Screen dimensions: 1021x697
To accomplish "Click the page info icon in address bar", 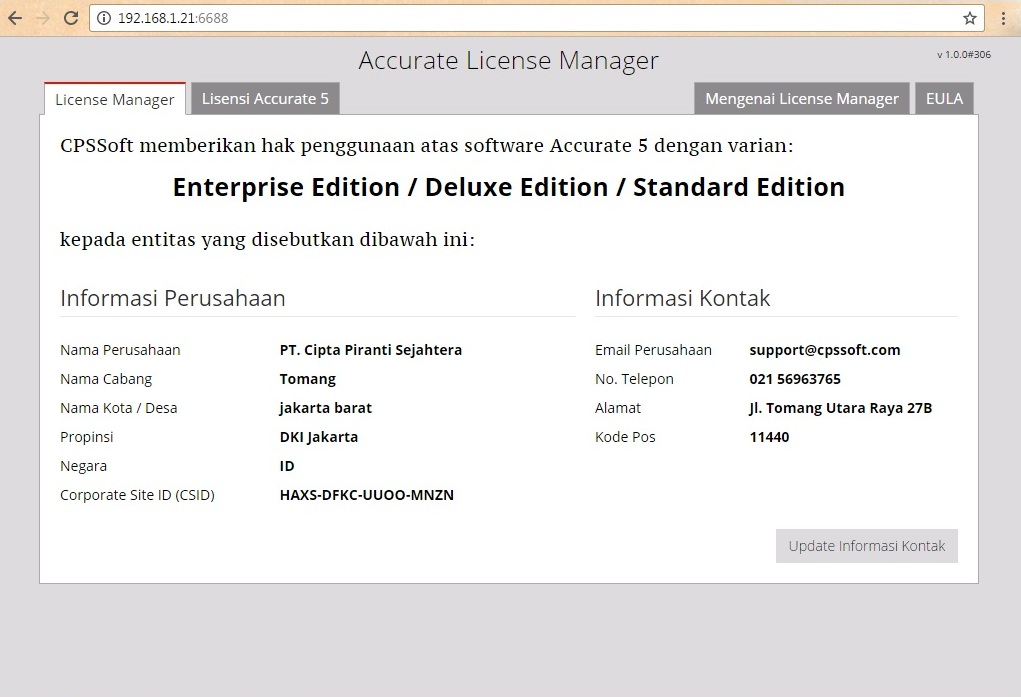I will point(104,17).
